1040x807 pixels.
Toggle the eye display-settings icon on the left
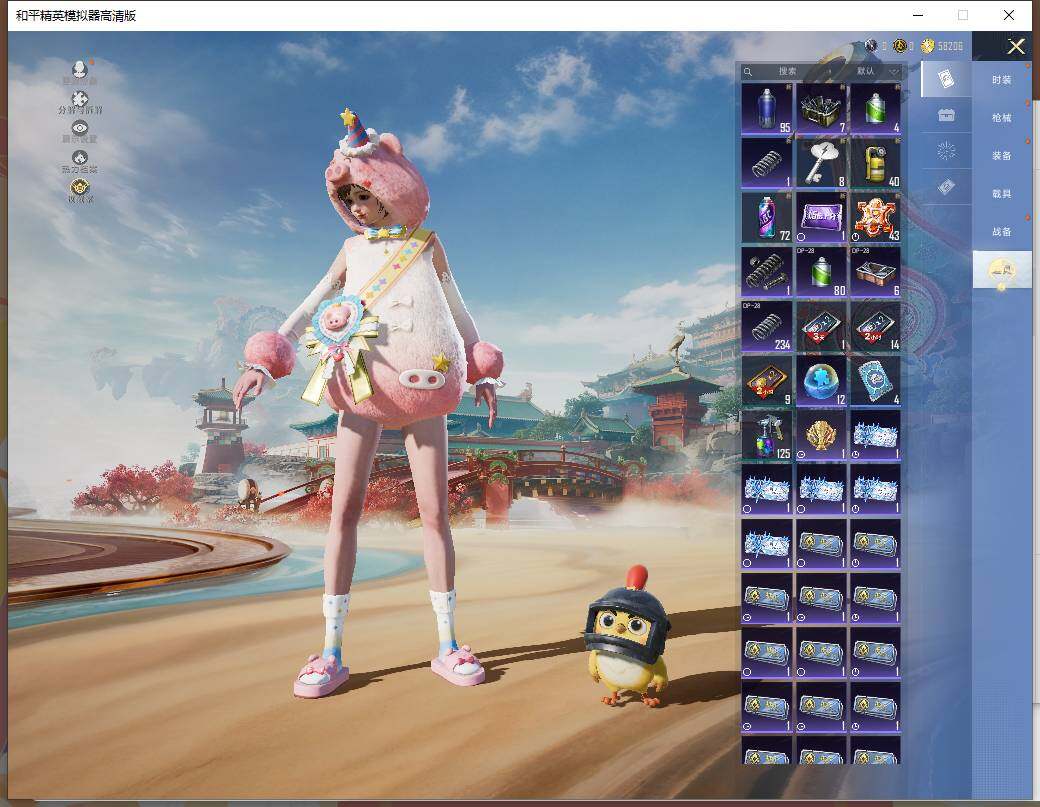tap(80, 131)
